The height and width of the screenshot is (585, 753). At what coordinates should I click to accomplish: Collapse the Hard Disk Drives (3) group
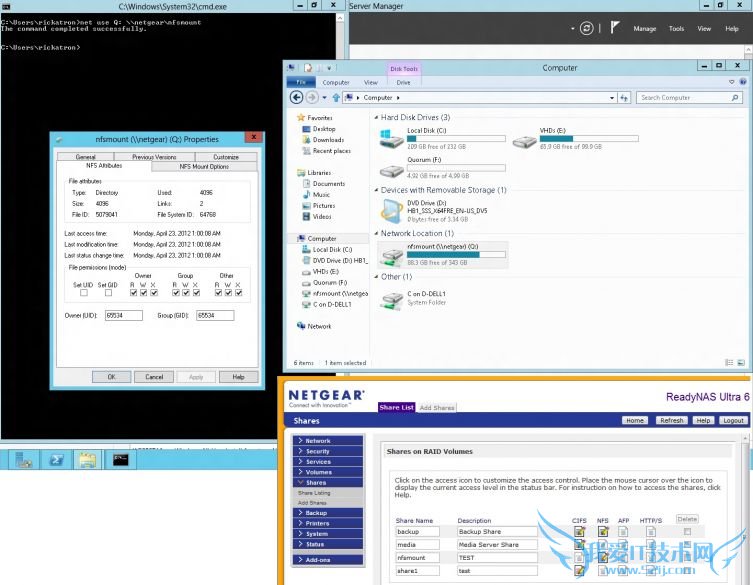point(376,117)
